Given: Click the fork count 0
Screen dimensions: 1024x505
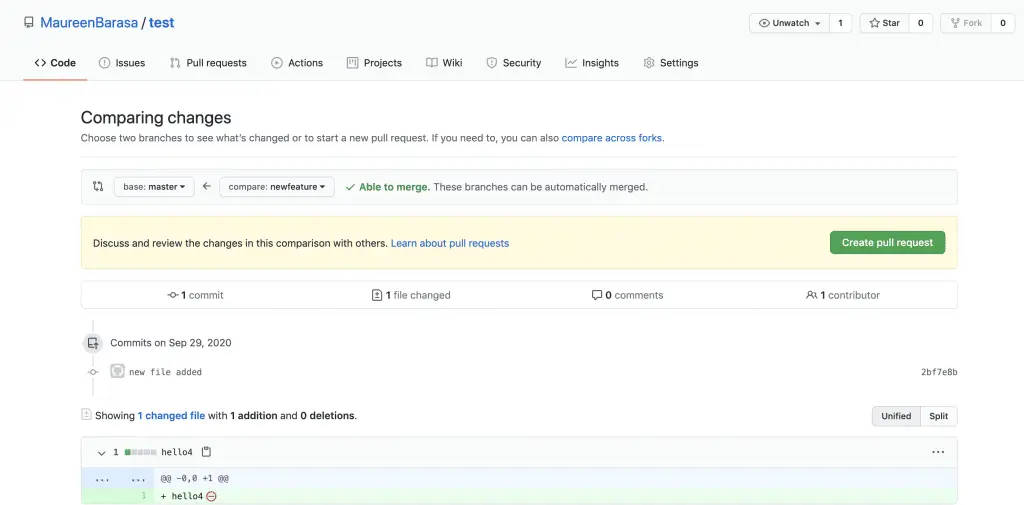Looking at the screenshot, I should [1003, 23].
